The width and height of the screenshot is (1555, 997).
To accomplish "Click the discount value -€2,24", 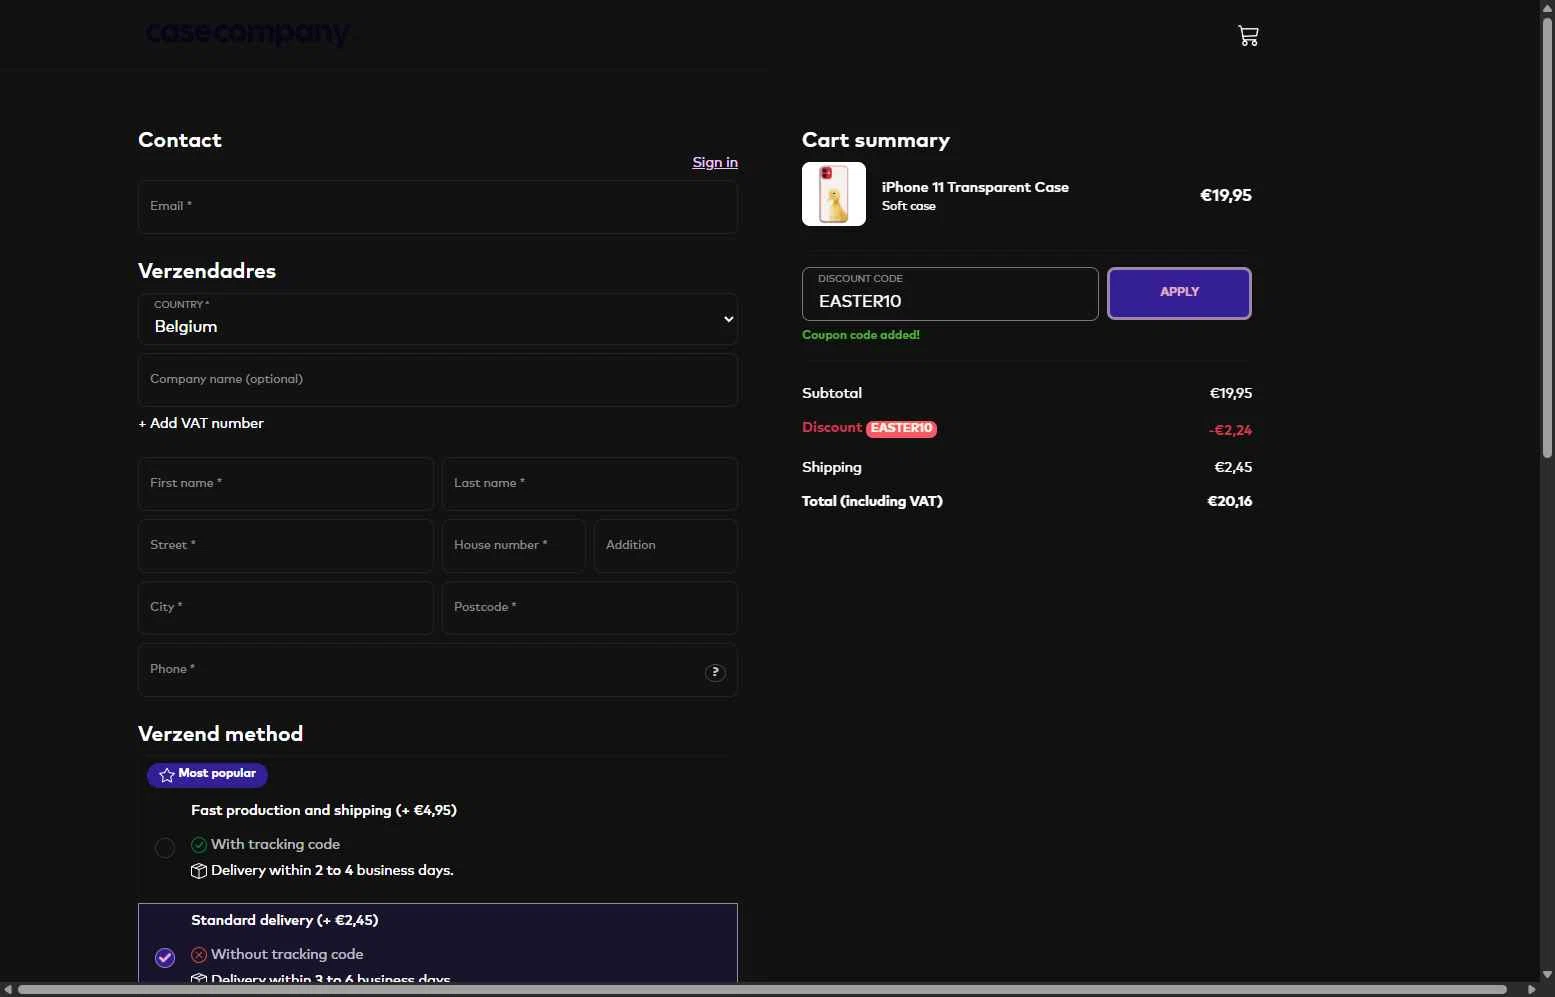I will 1230,430.
